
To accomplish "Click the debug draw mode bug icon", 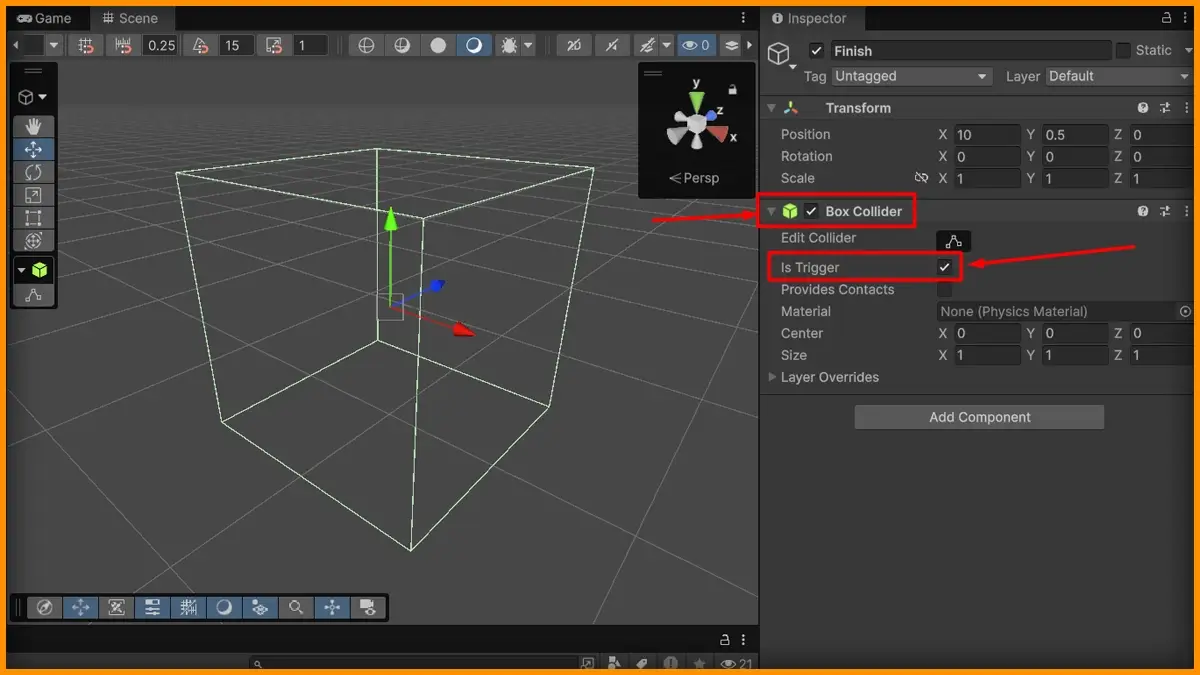I will coord(508,45).
